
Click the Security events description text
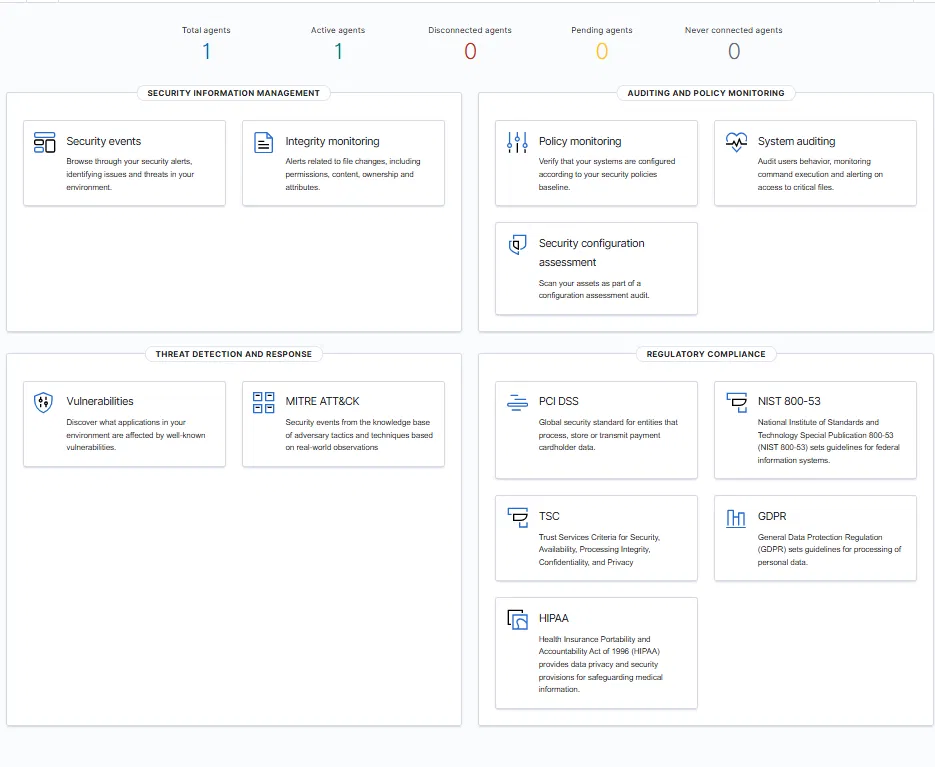(x=130, y=174)
